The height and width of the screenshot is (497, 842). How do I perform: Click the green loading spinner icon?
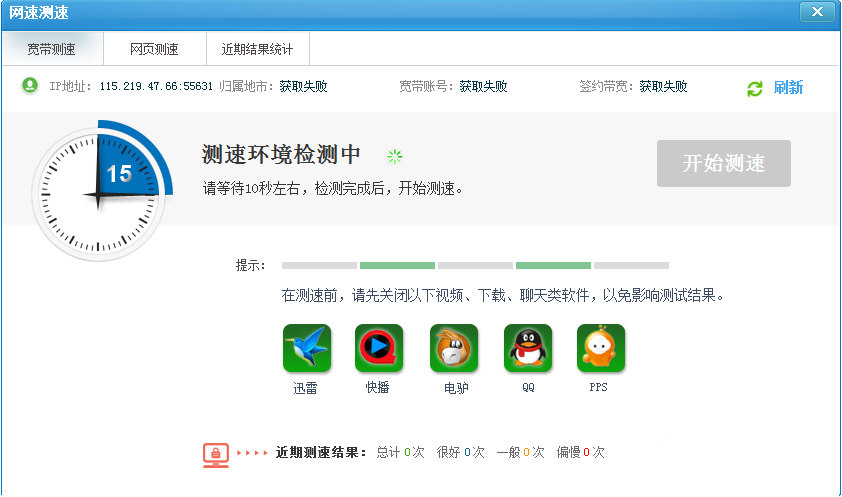(x=395, y=156)
